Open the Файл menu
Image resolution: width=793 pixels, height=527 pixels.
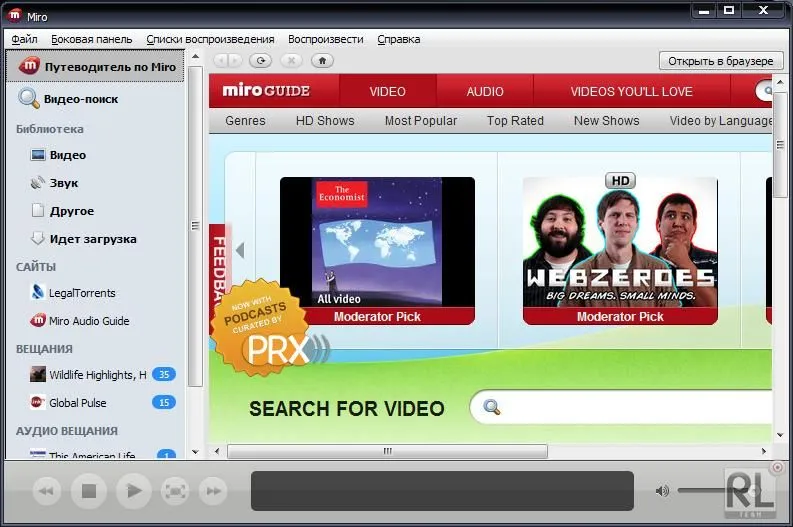pyautogui.click(x=24, y=39)
